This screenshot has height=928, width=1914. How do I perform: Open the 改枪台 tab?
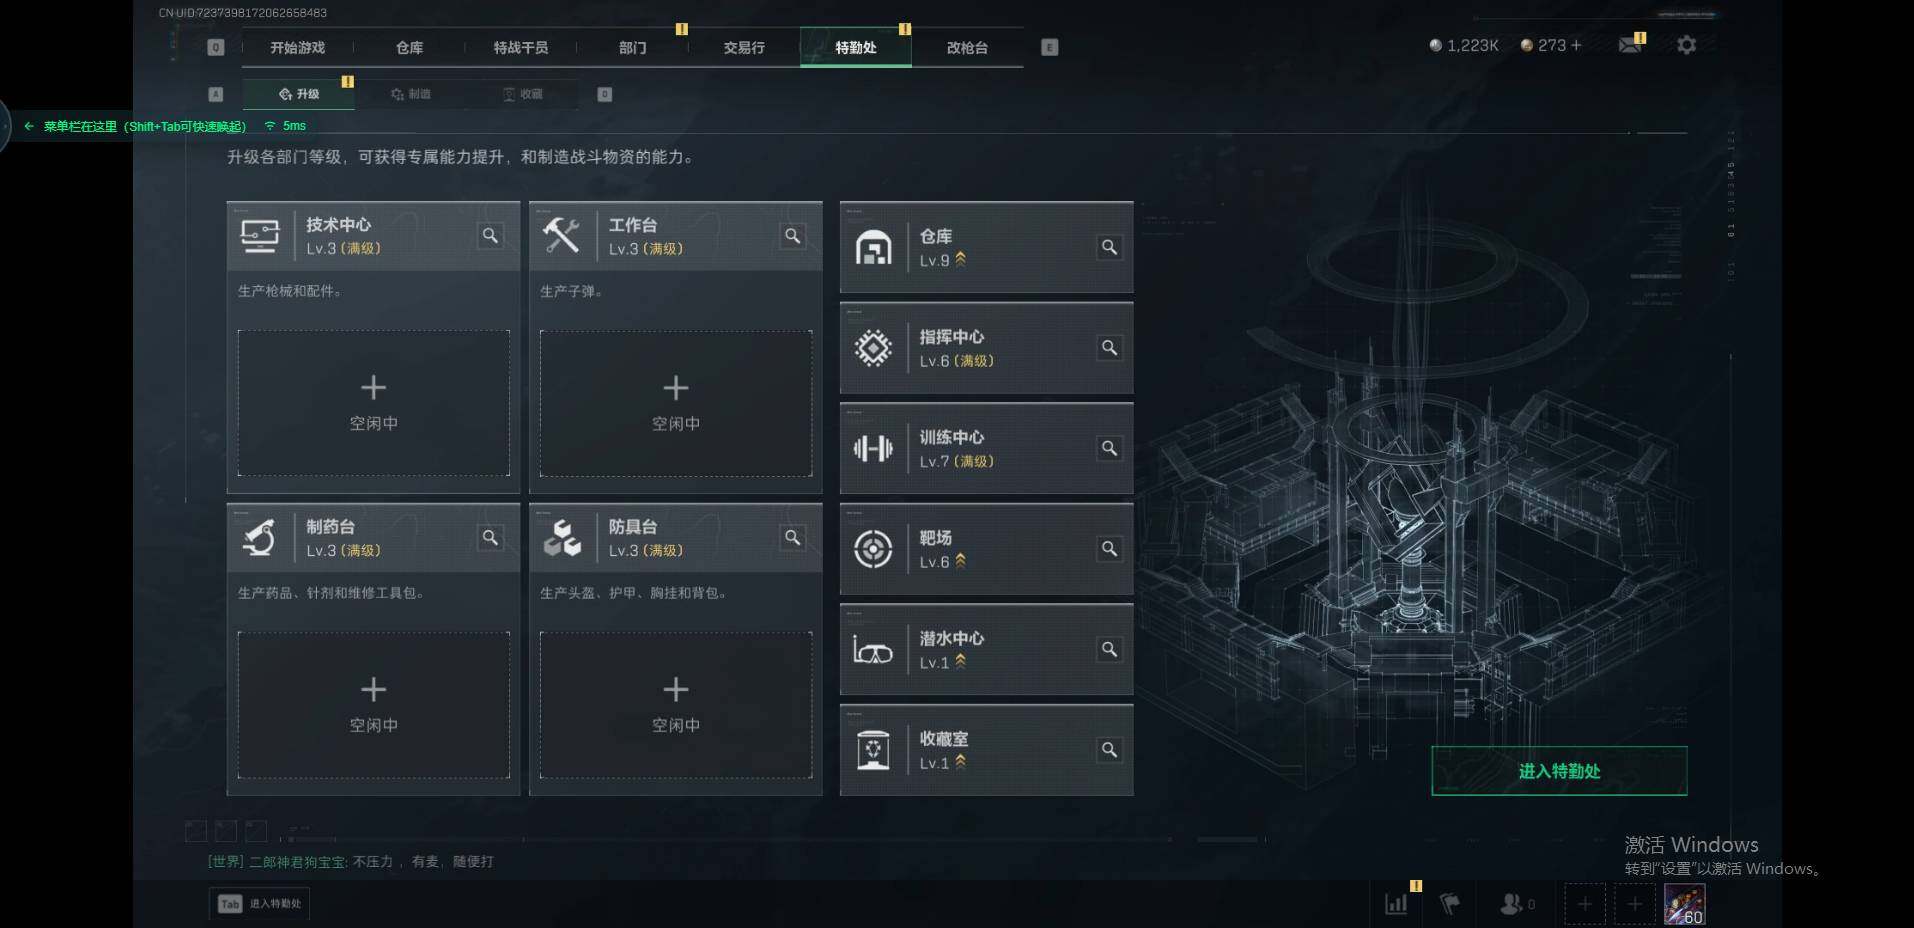click(x=967, y=48)
